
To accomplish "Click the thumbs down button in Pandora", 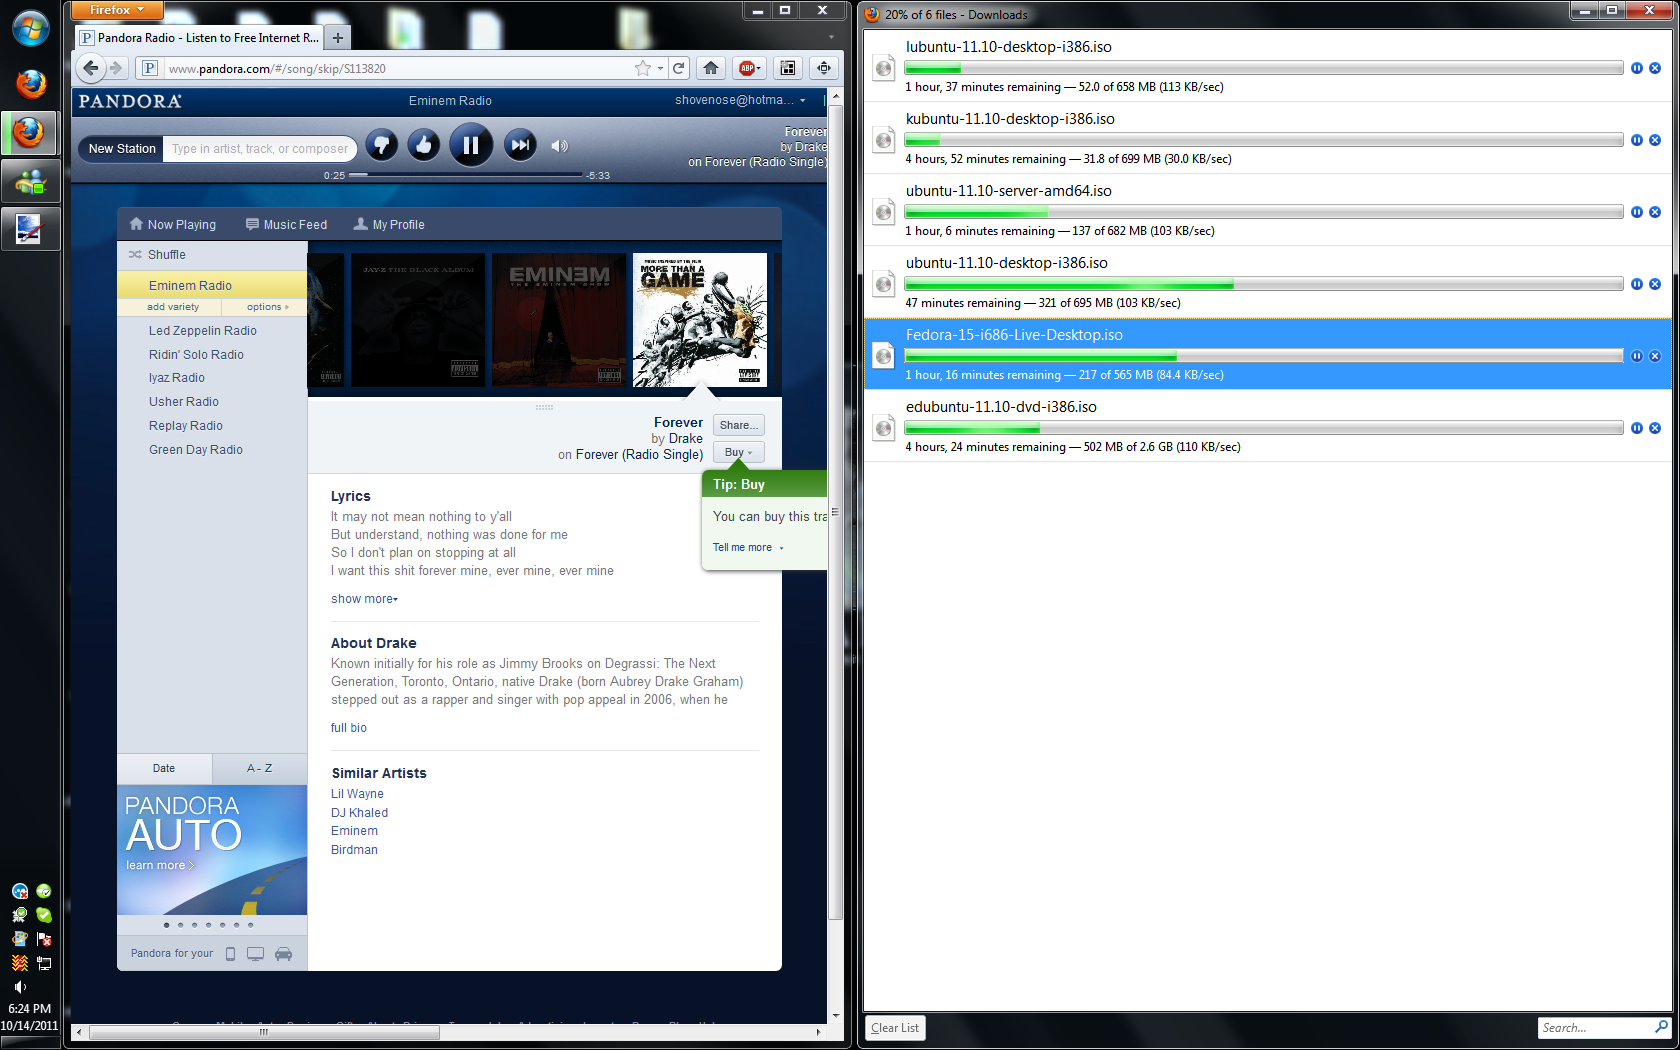I will click(381, 145).
